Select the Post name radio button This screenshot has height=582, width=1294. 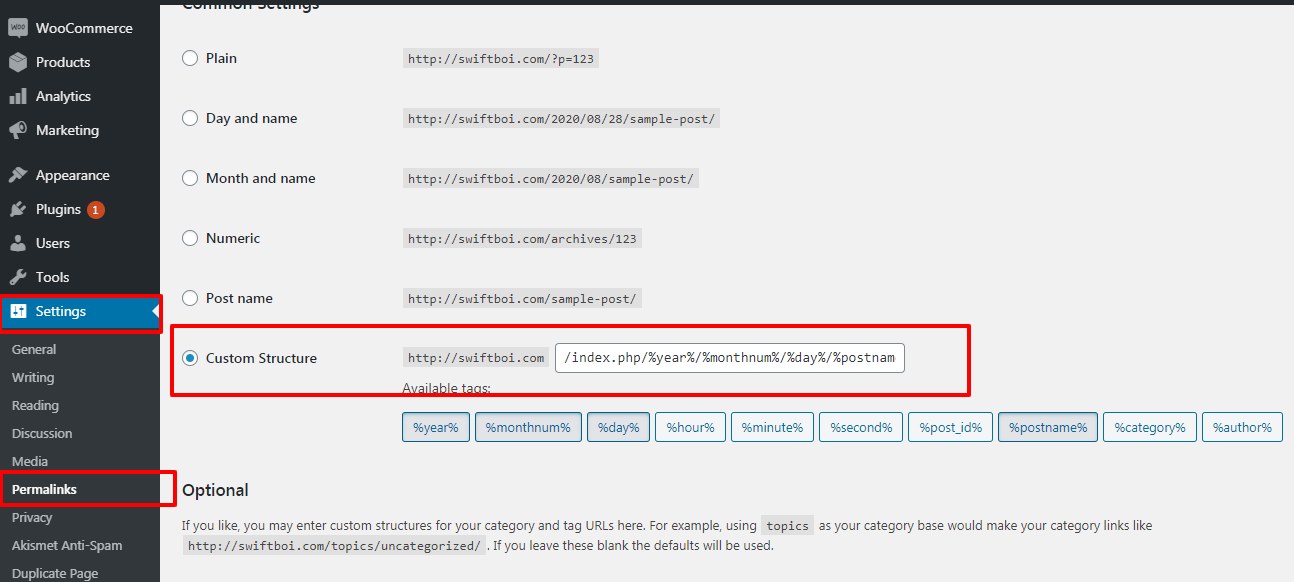tap(190, 298)
